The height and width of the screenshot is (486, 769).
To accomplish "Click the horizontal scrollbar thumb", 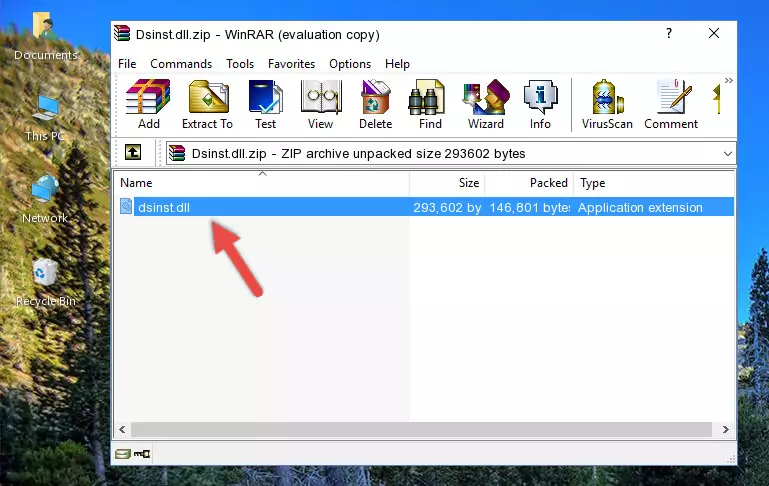I will point(422,429).
